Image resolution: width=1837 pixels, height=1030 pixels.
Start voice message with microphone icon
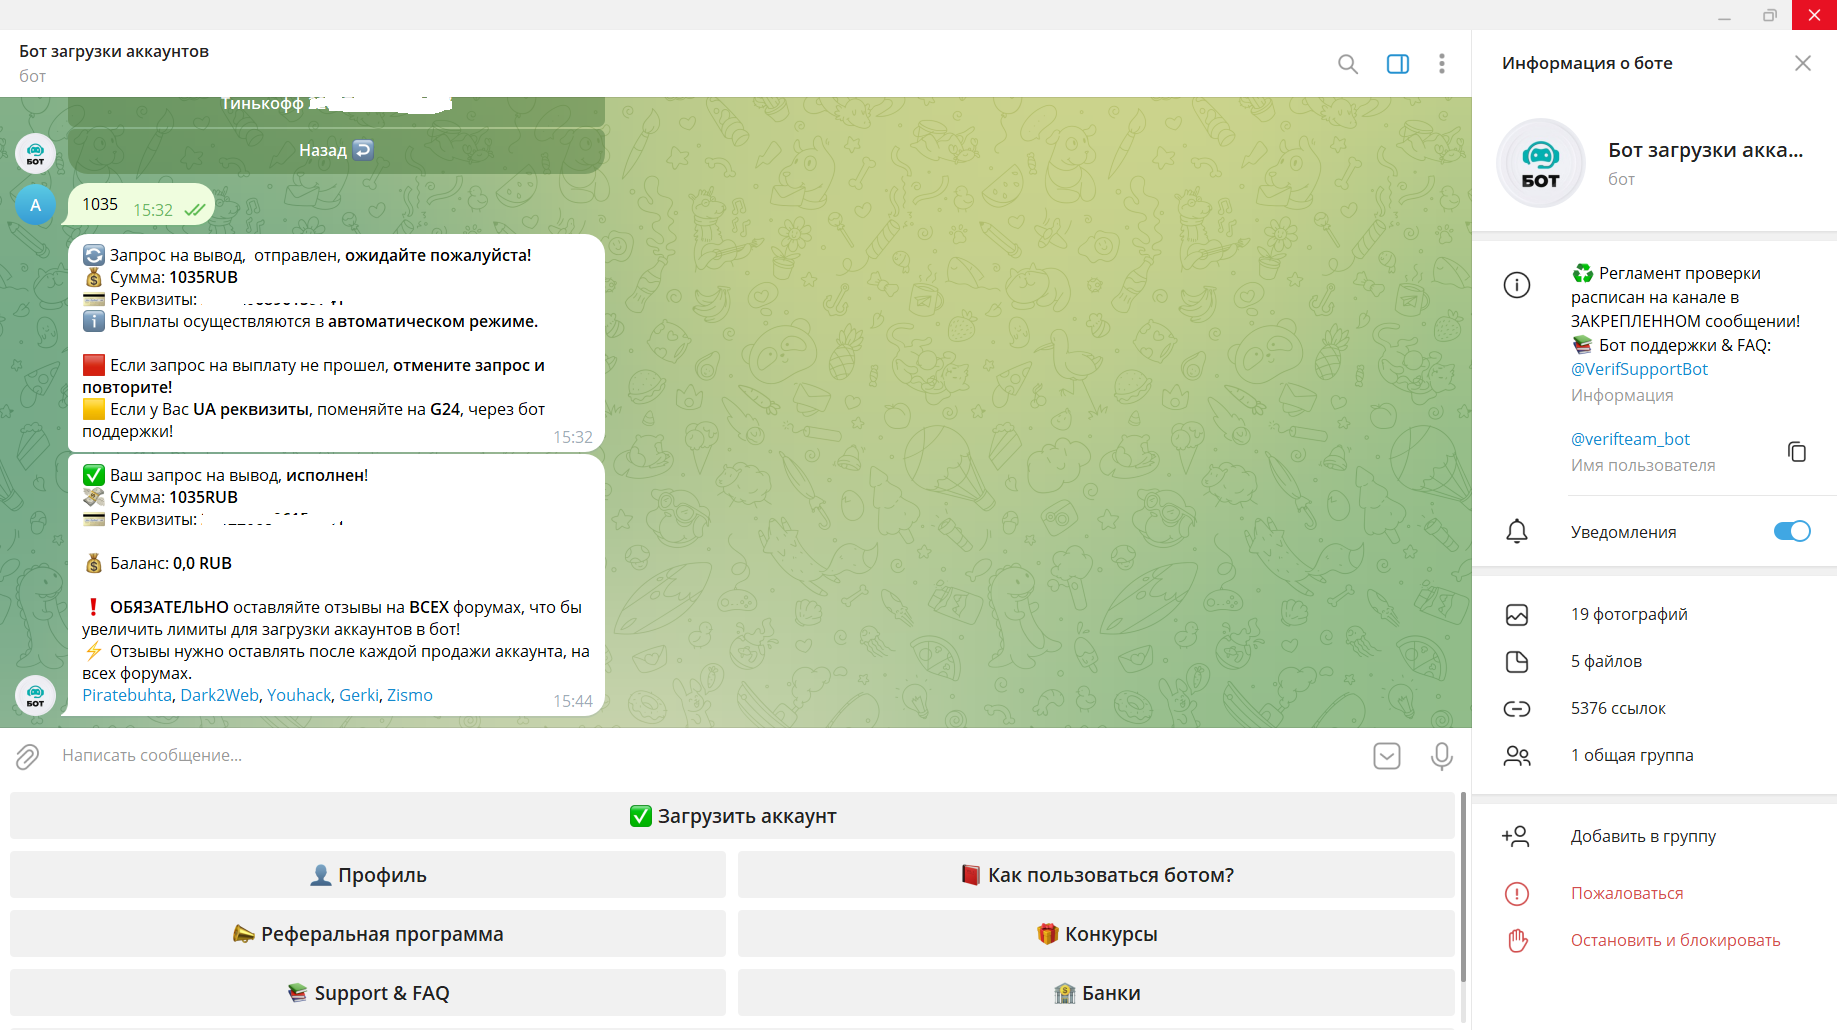[x=1441, y=756]
